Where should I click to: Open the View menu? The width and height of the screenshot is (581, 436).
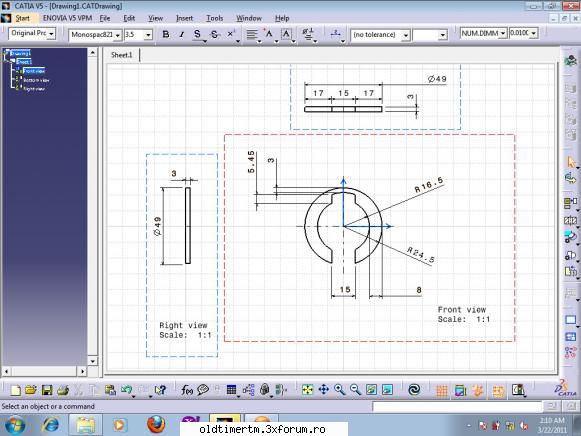(156, 18)
